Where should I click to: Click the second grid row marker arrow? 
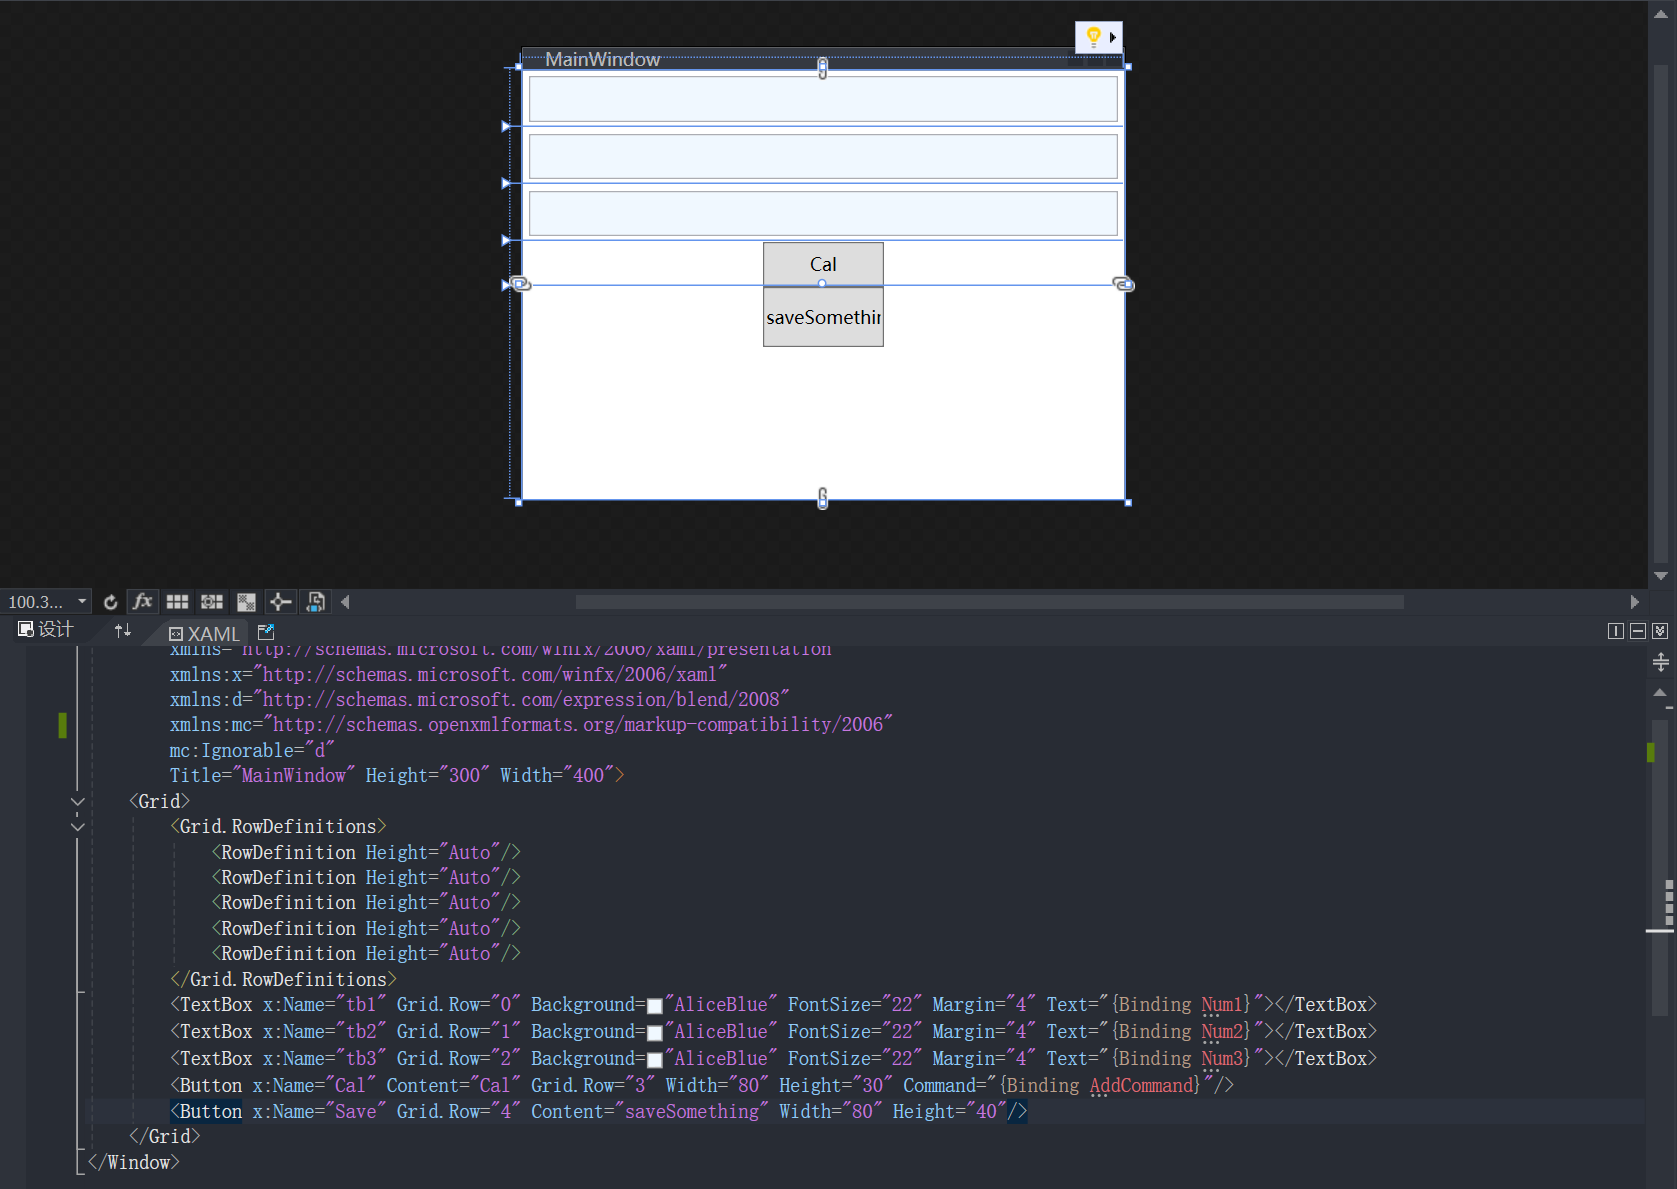[x=506, y=183]
